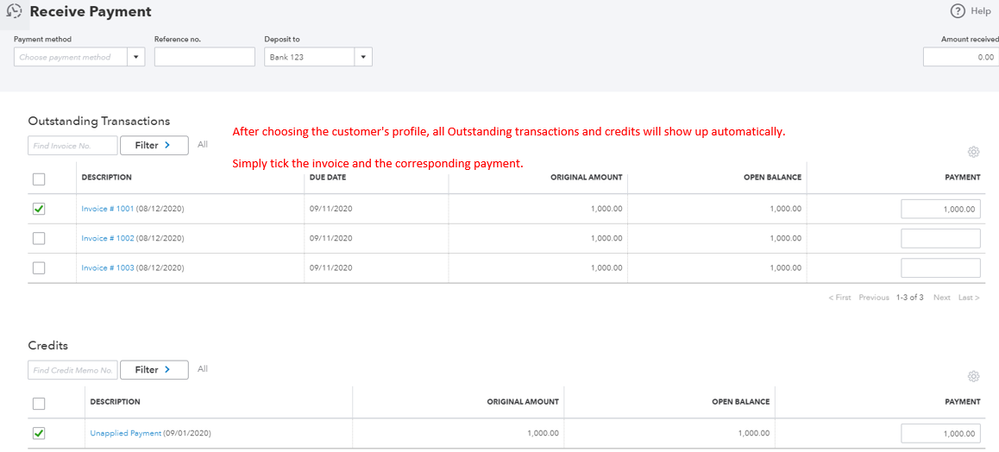Expand the Deposit to dropdown arrow
This screenshot has width=999, height=452.
click(363, 57)
